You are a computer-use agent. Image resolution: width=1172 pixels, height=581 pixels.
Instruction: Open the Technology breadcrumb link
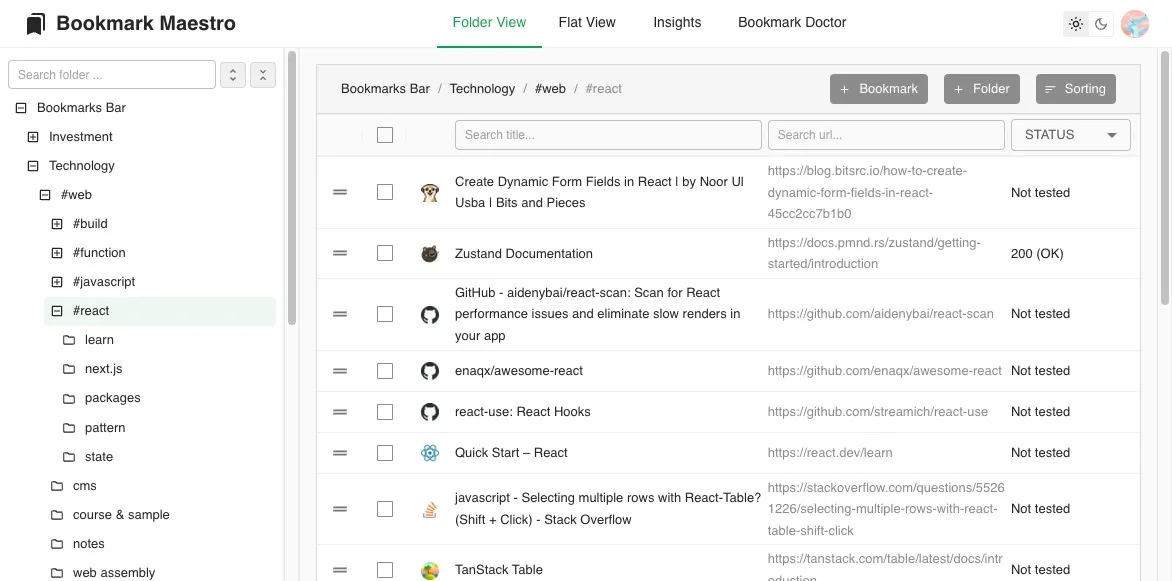[x=482, y=88]
